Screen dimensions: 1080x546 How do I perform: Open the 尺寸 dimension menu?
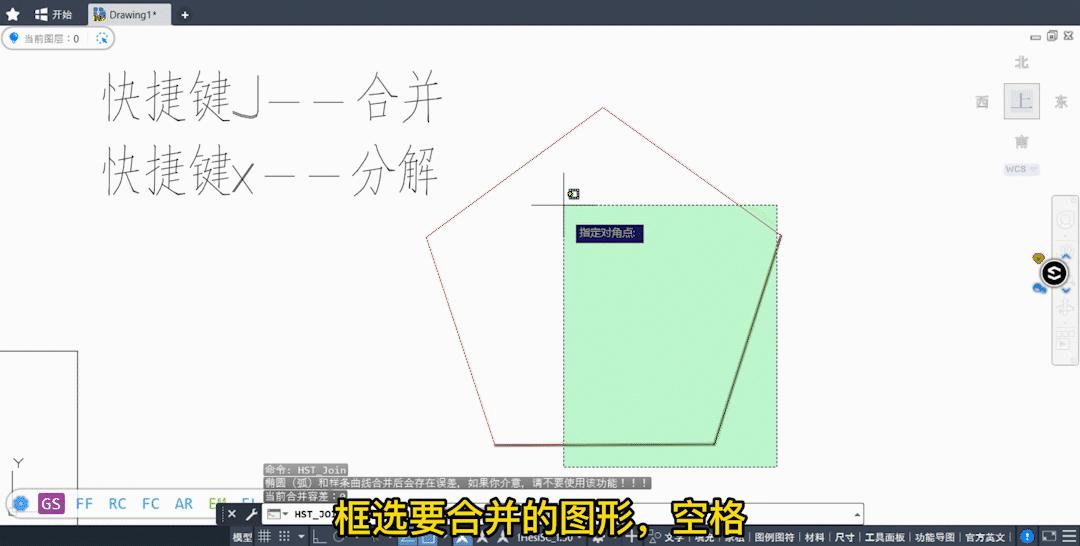pos(844,537)
